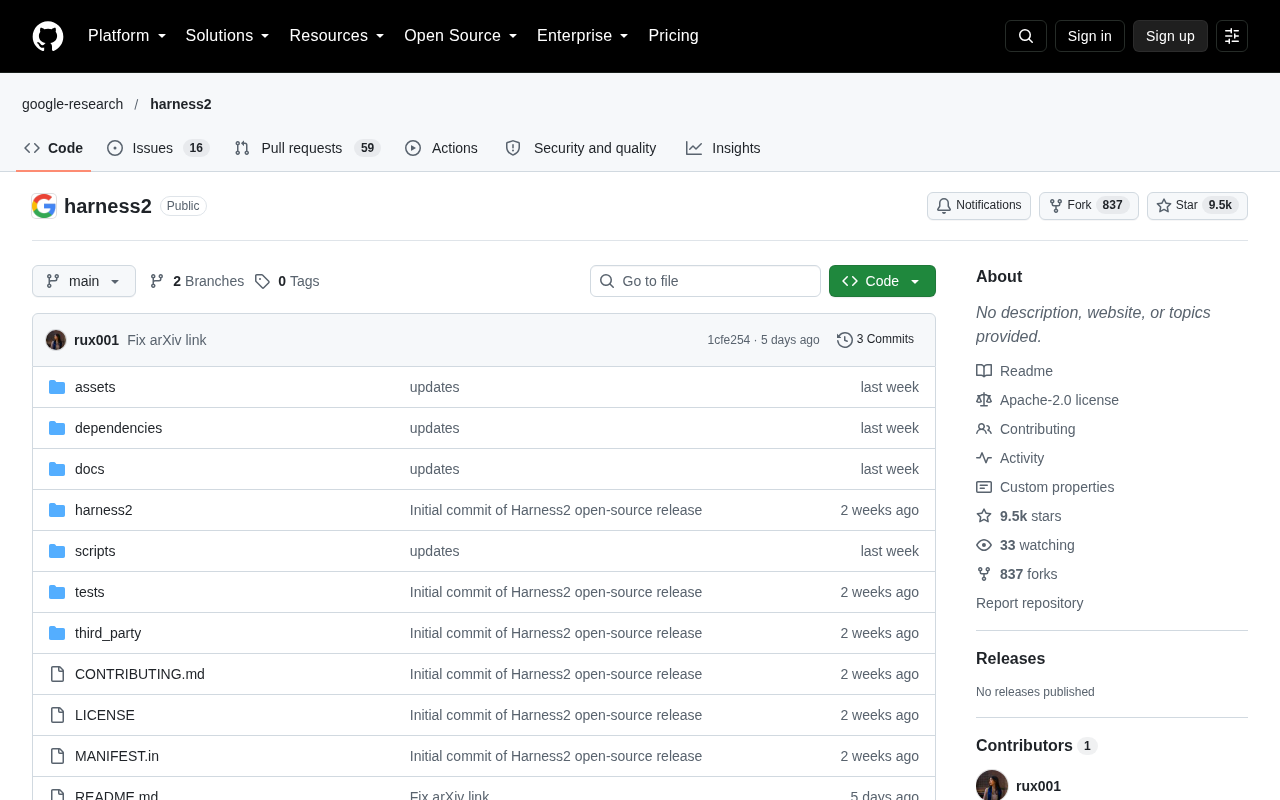Image resolution: width=1280 pixels, height=800 pixels.
Task: Expand the green Code dropdown
Action: (x=882, y=281)
